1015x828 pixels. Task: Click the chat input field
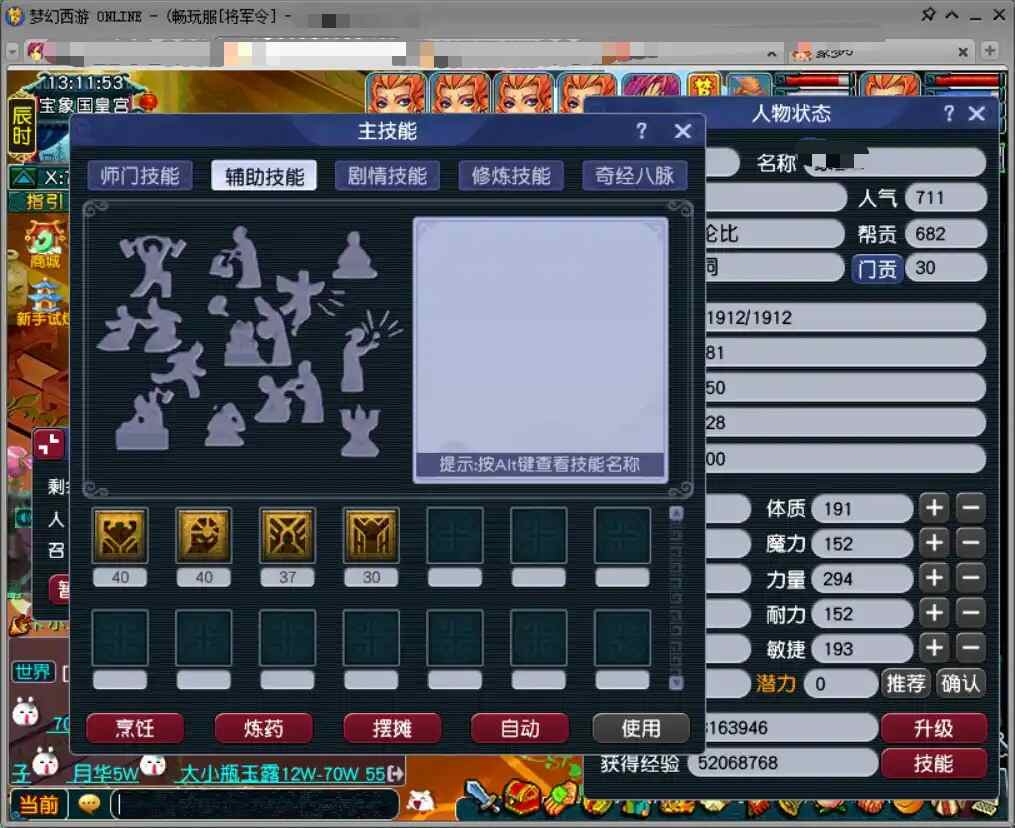256,804
